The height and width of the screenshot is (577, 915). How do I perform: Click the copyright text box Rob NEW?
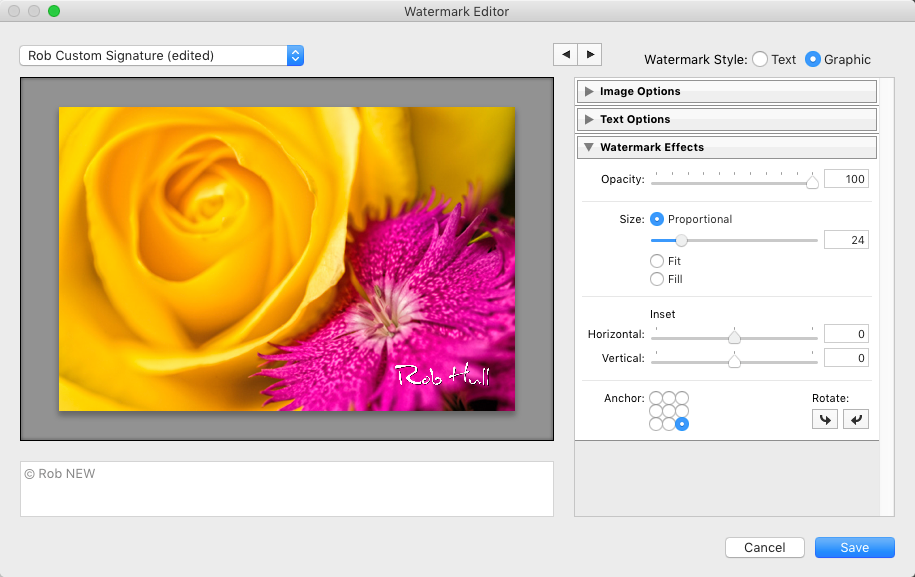pyautogui.click(x=287, y=489)
